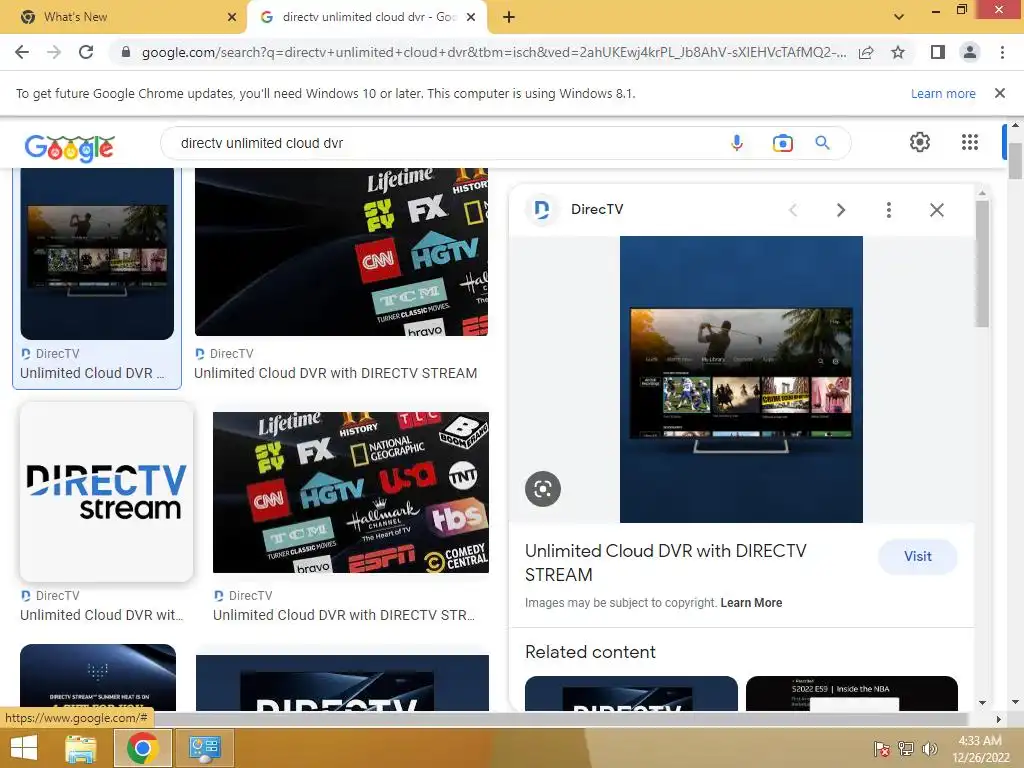
Task: Open the Google apps grid
Action: [970, 142]
